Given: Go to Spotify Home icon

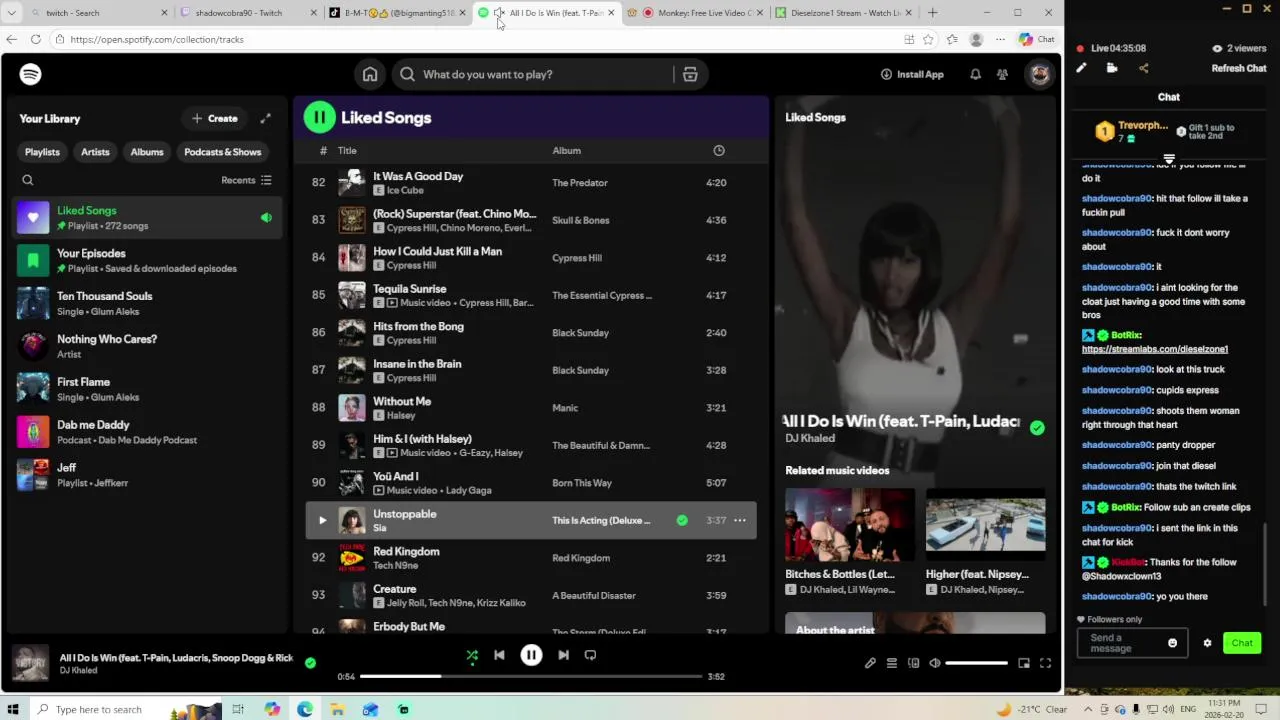Looking at the screenshot, I should [x=370, y=74].
